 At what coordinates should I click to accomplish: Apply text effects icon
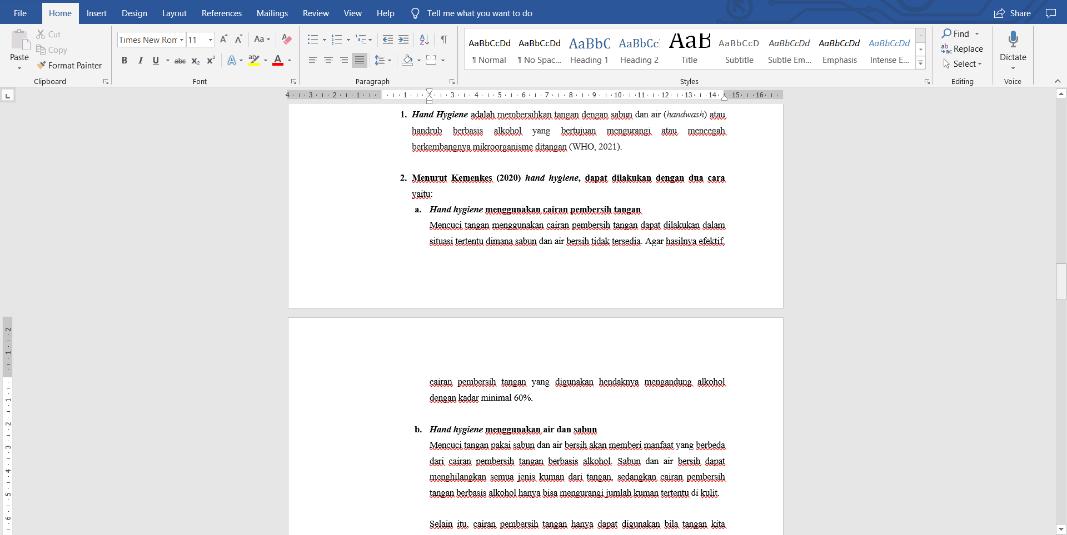point(231,61)
